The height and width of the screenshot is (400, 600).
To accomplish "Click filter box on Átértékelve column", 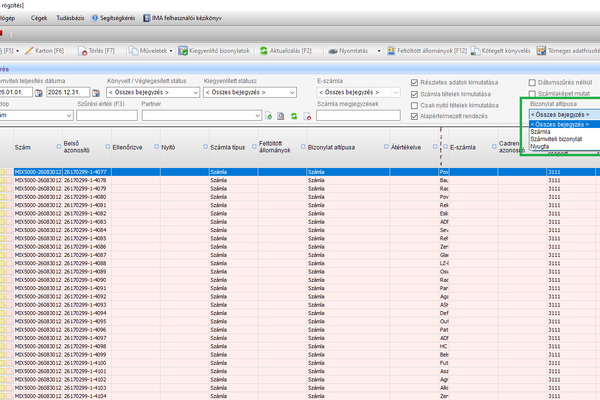I will pos(435,147).
